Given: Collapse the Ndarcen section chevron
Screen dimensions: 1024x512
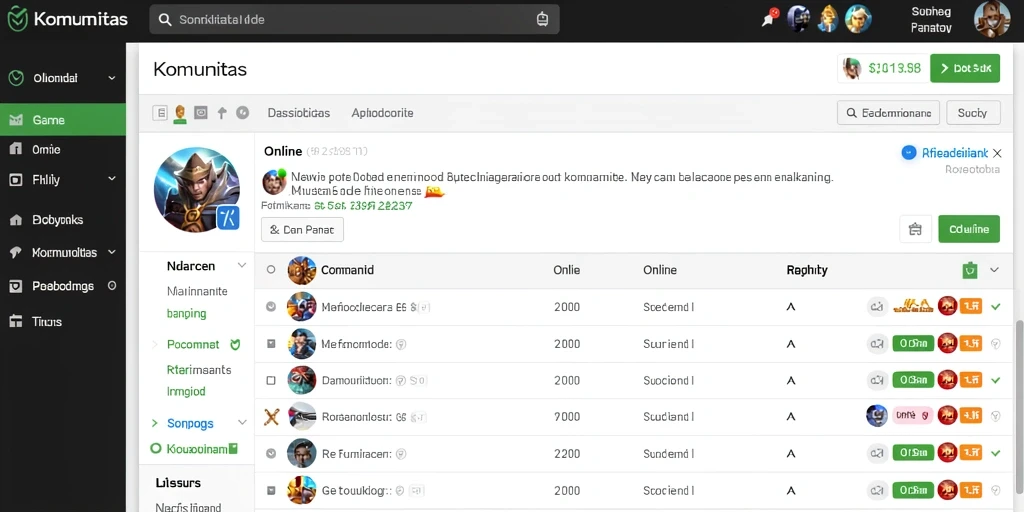Looking at the screenshot, I should pyautogui.click(x=242, y=266).
